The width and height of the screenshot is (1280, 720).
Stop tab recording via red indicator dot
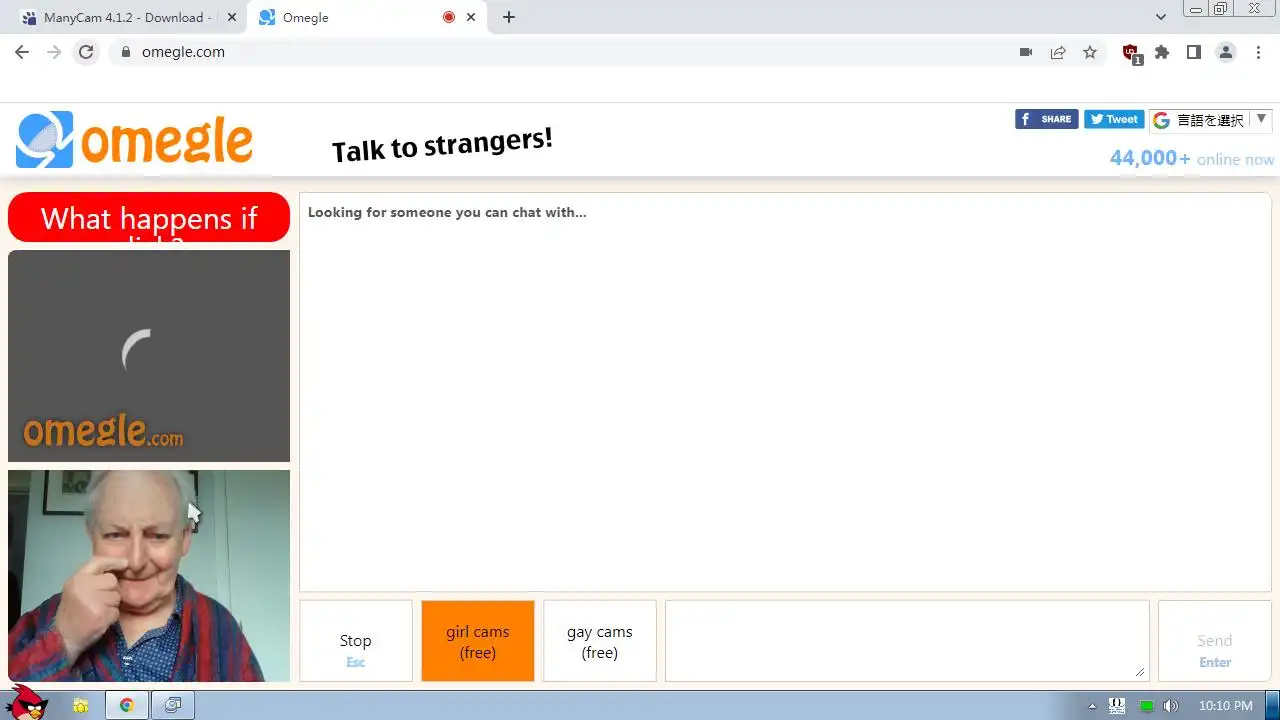click(x=449, y=17)
